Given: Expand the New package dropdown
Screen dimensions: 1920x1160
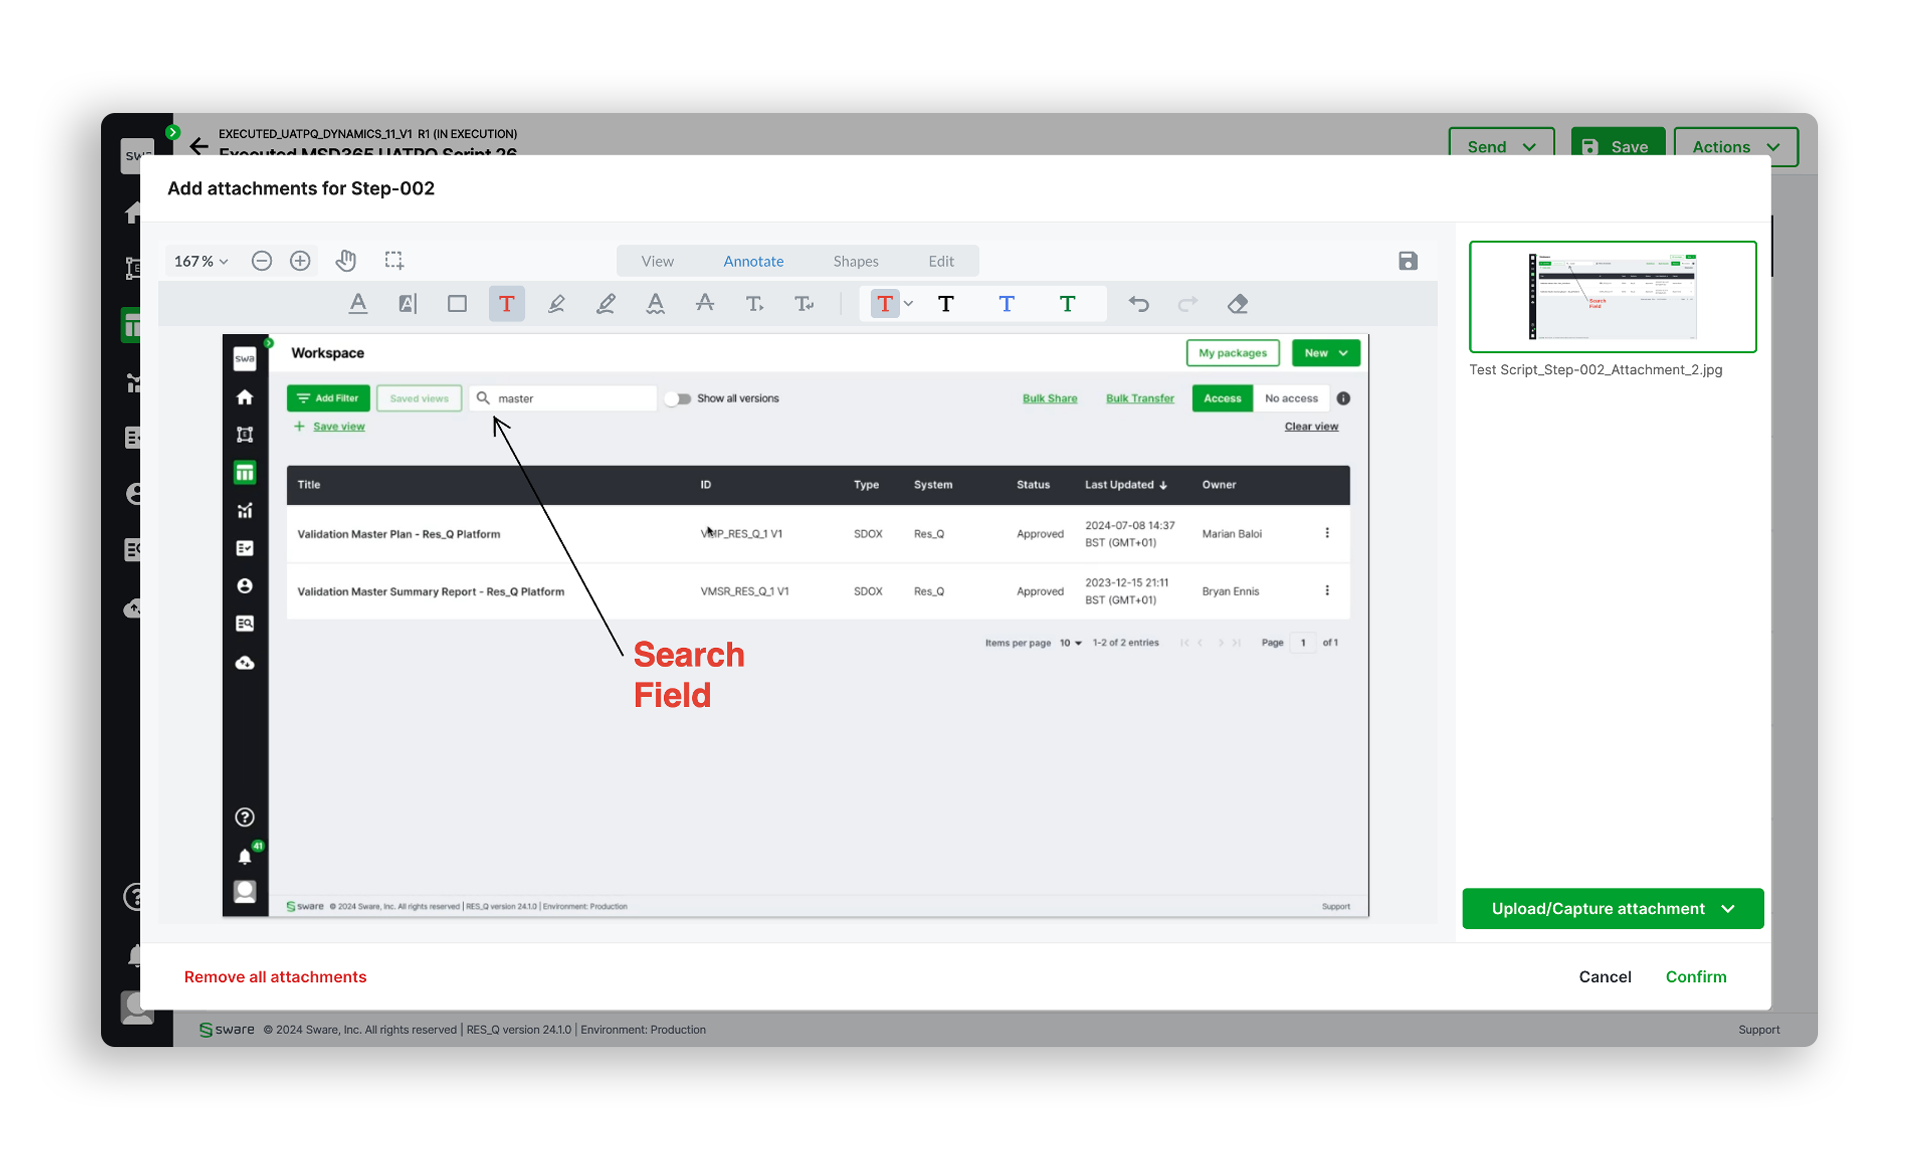Looking at the screenshot, I should point(1344,354).
